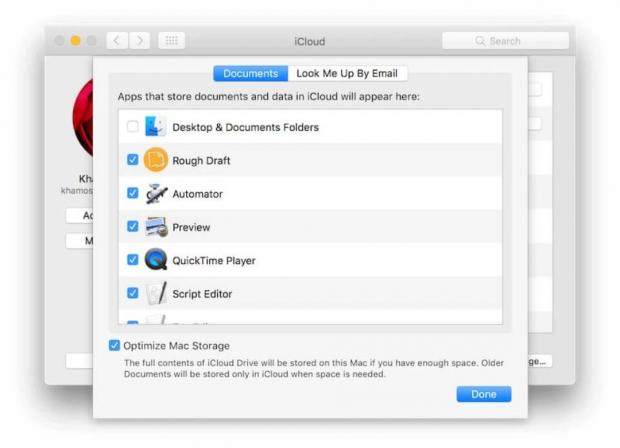Click the Desktop & Documents Folders Finder icon

coord(155,127)
